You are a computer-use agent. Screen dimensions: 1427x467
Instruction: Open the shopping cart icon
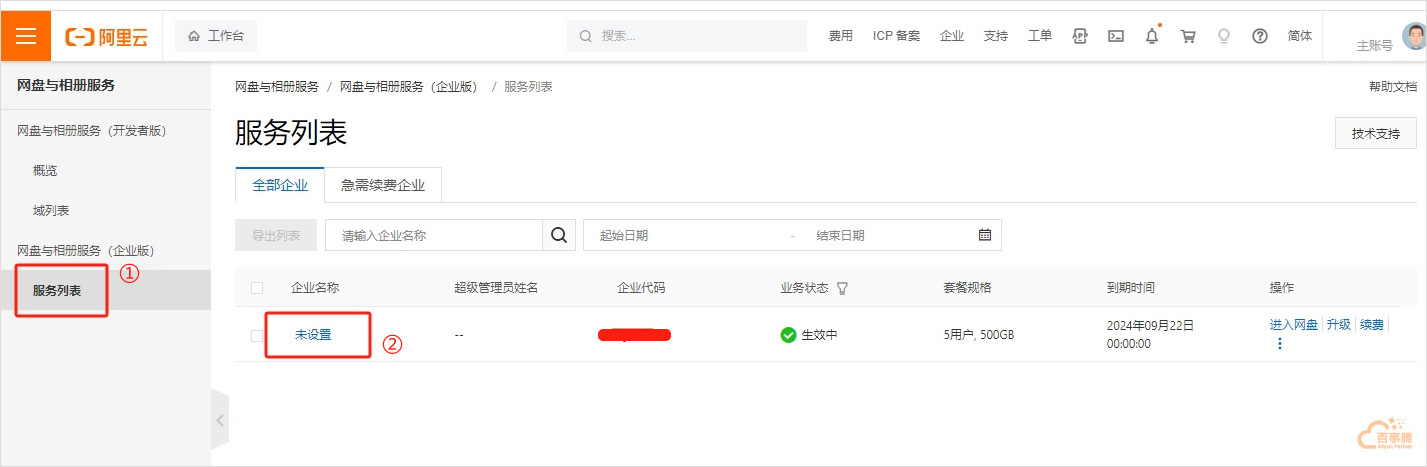[x=1188, y=36]
